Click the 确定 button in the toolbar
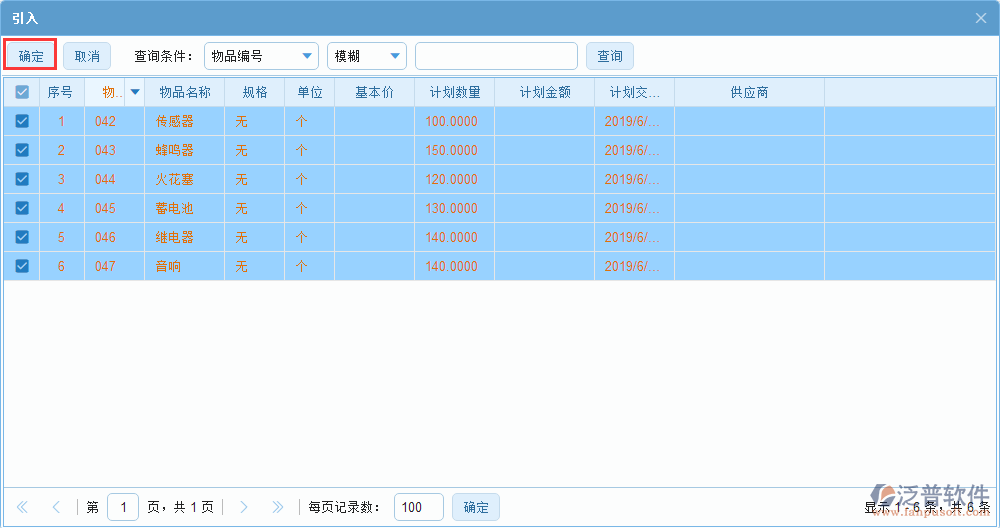Screen dimensions: 1000x528 [x=31, y=56]
